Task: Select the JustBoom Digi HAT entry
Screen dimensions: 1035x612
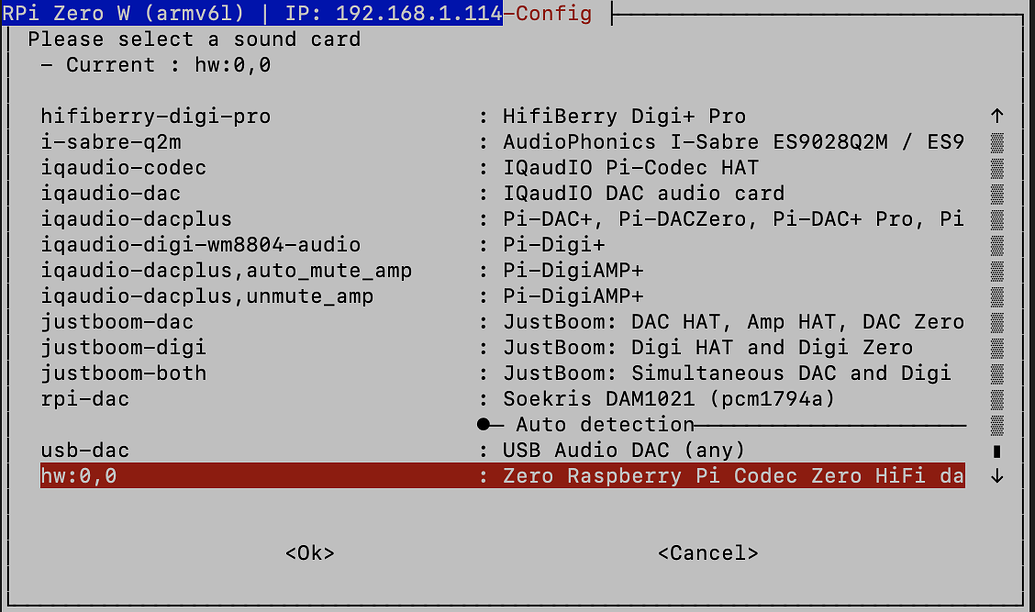Action: tap(120, 347)
